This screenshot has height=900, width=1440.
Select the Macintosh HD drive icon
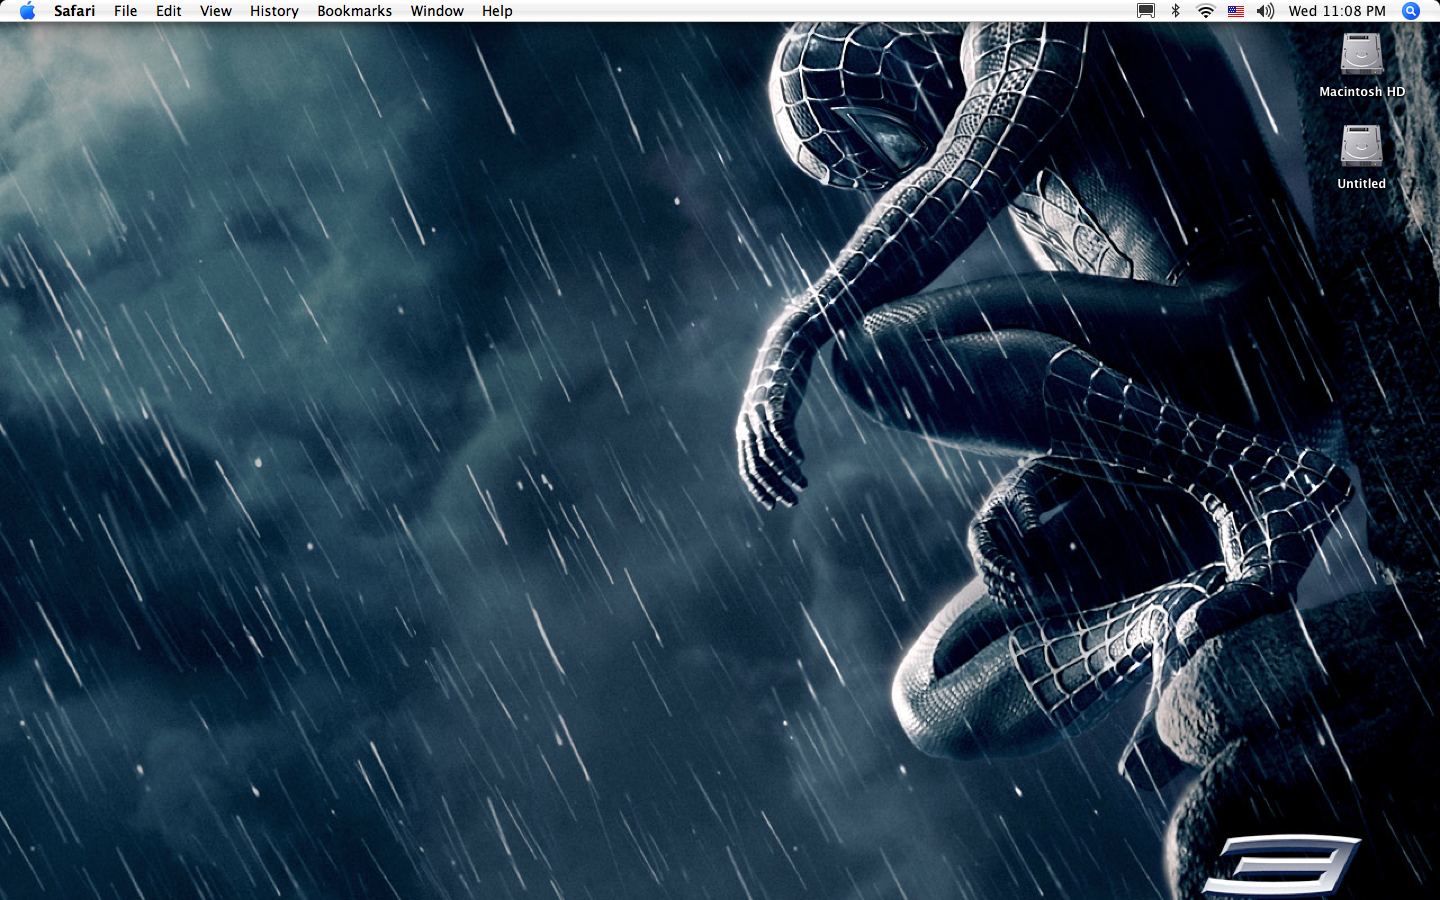coord(1362,54)
